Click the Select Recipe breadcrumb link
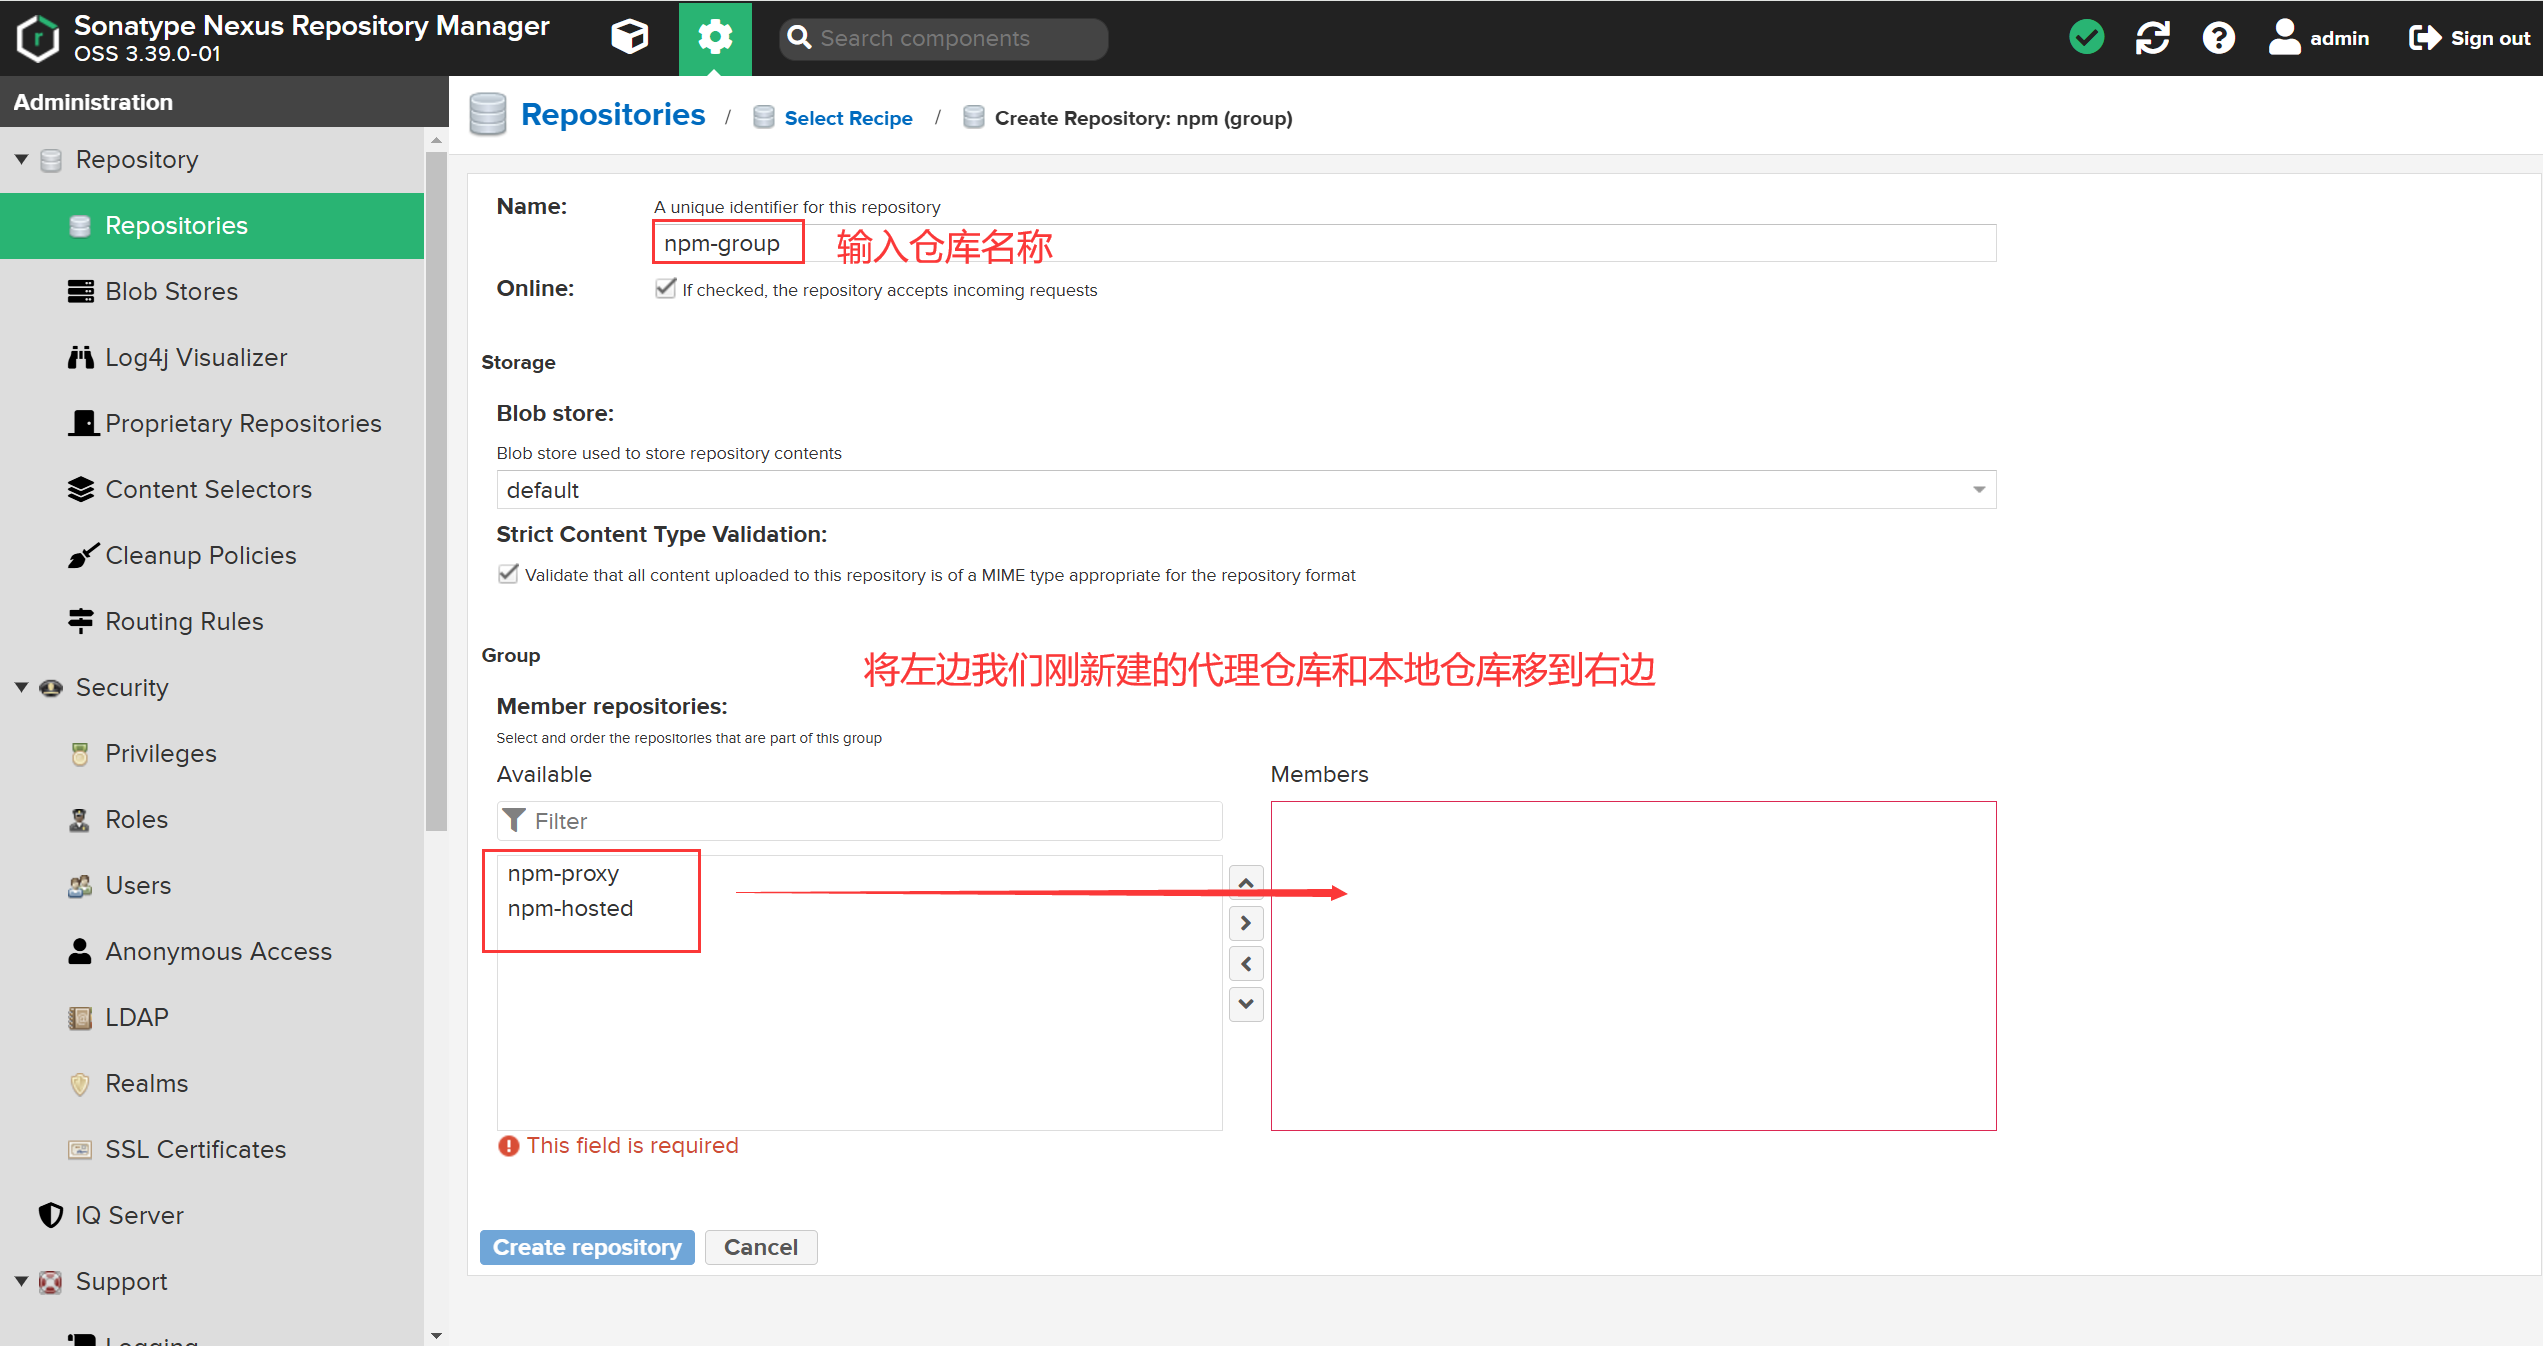 click(847, 119)
